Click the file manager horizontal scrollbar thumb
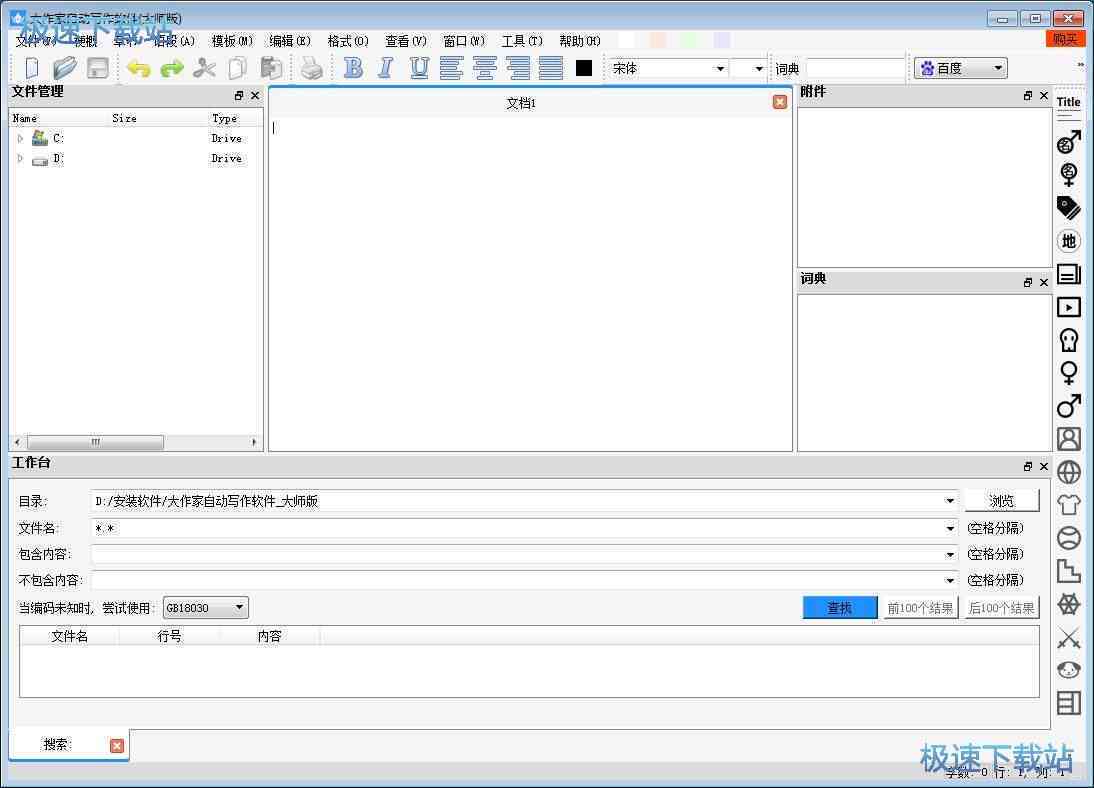Image resolution: width=1094 pixels, height=788 pixels. click(x=96, y=443)
